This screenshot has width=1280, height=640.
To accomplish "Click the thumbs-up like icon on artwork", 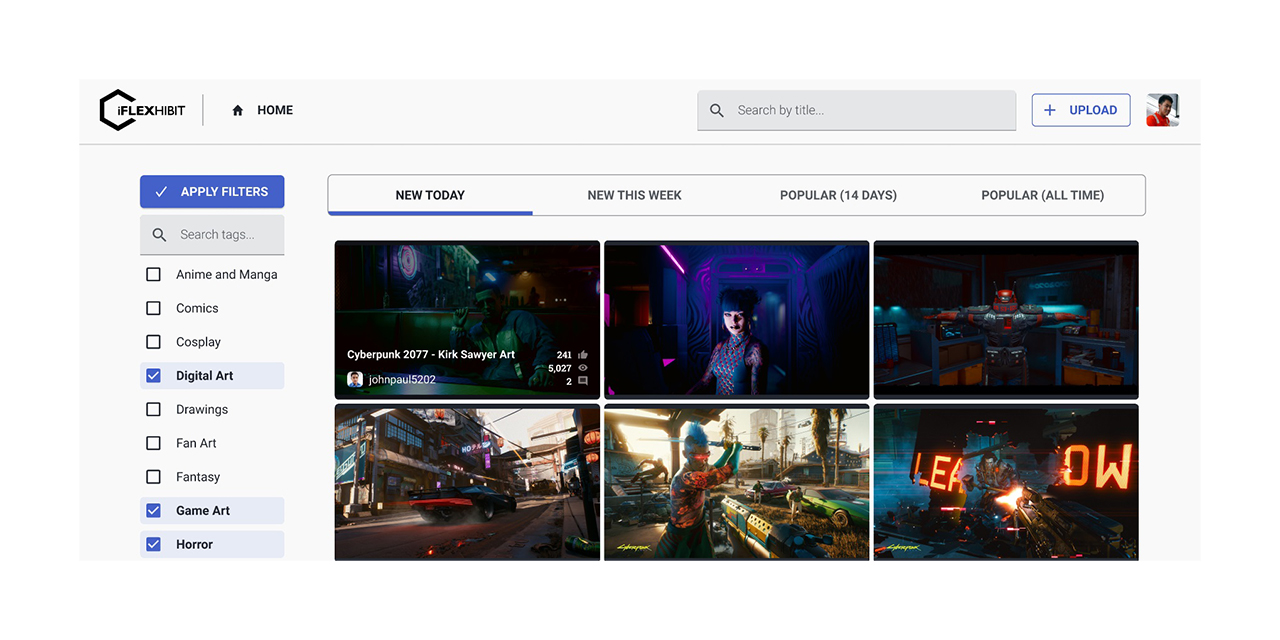I will 583,355.
